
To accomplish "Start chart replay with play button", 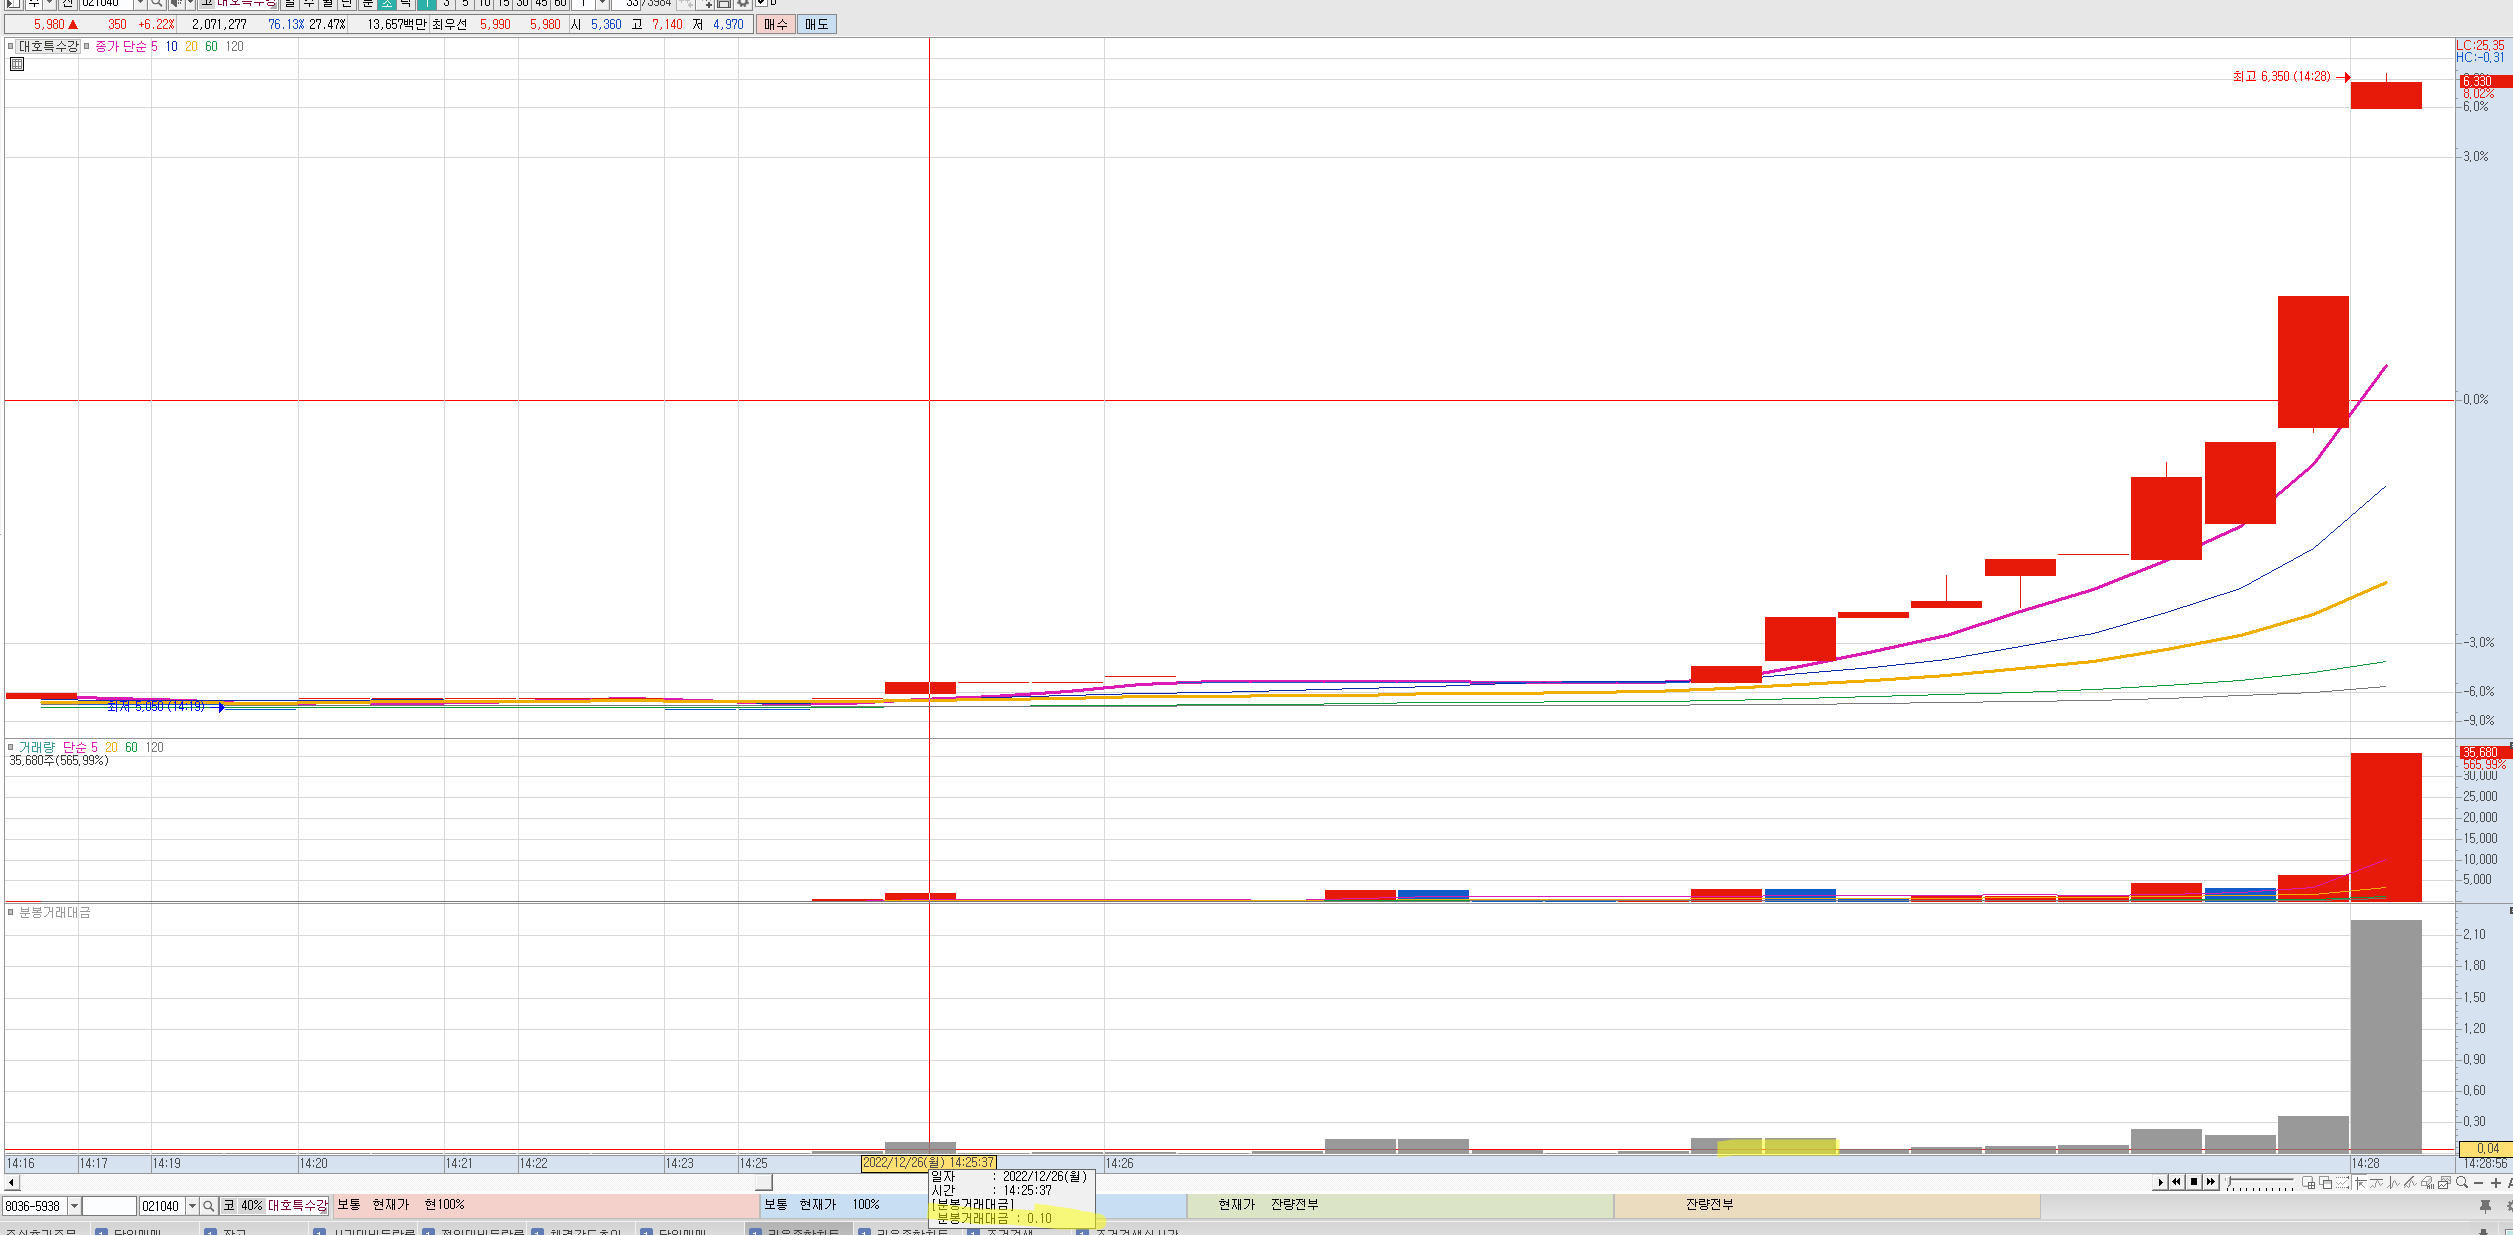I will coord(2160,1182).
